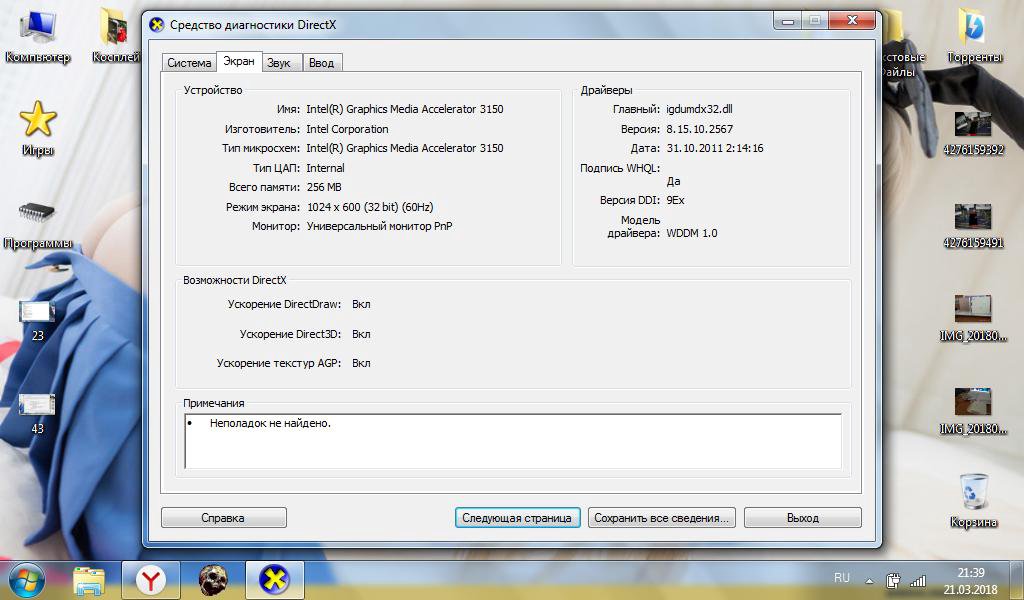Screen dimensions: 1024x600
Task: Show hidden tray icons arrow
Action: (x=869, y=580)
